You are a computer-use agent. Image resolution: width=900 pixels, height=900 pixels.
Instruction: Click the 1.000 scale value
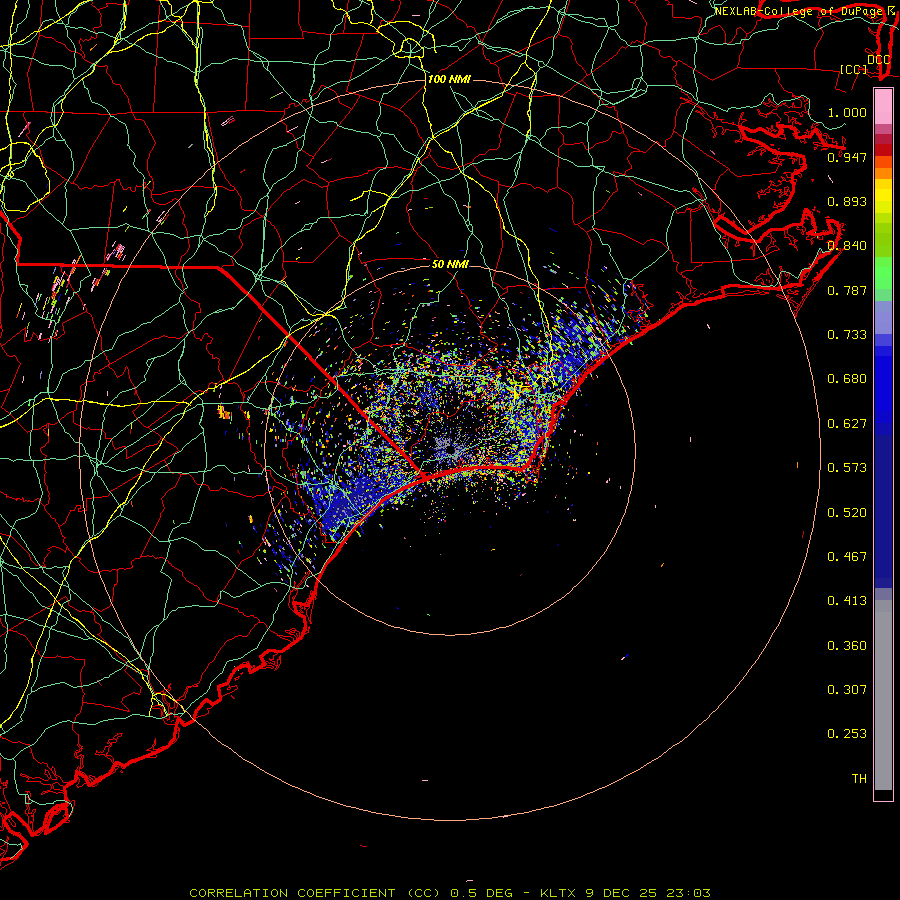(847, 112)
